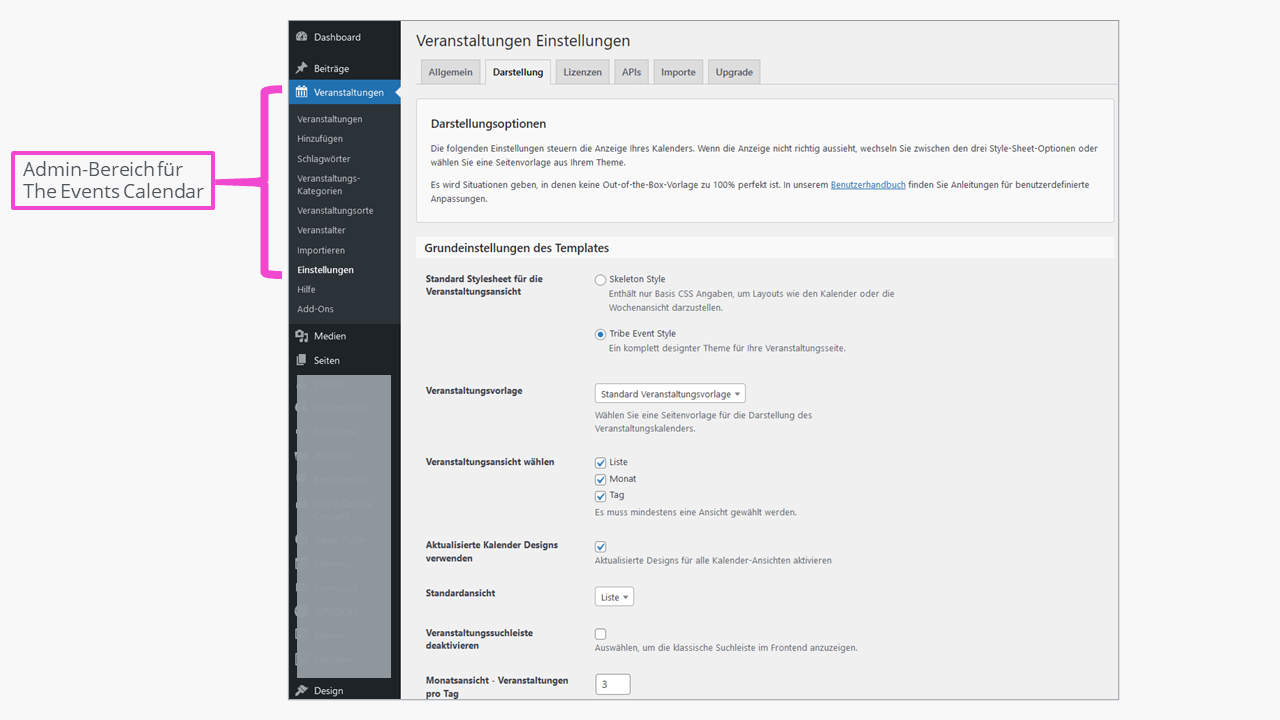Click the Veranstaltungen Einstellungen page heading
The width and height of the screenshot is (1280, 720).
(523, 41)
